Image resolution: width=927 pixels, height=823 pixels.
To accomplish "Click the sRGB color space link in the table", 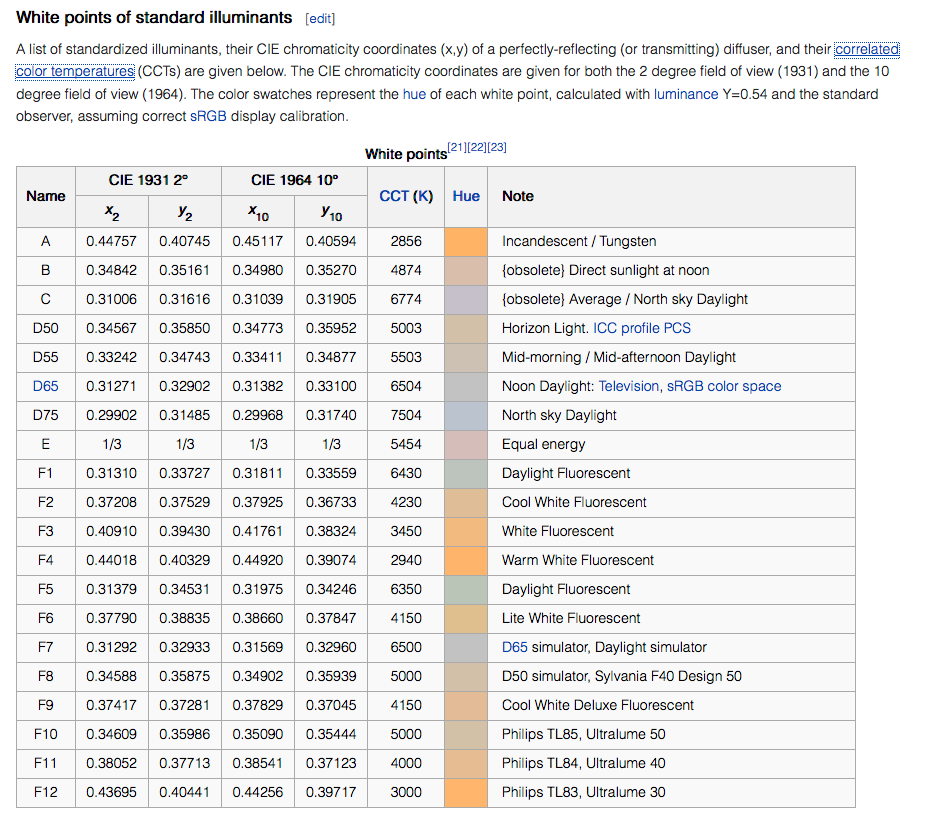I will point(724,386).
